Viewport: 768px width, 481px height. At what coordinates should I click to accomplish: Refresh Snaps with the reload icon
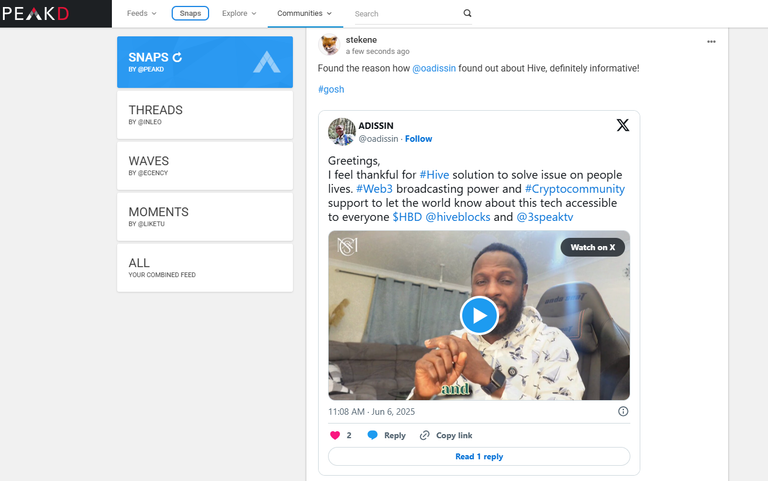[177, 57]
